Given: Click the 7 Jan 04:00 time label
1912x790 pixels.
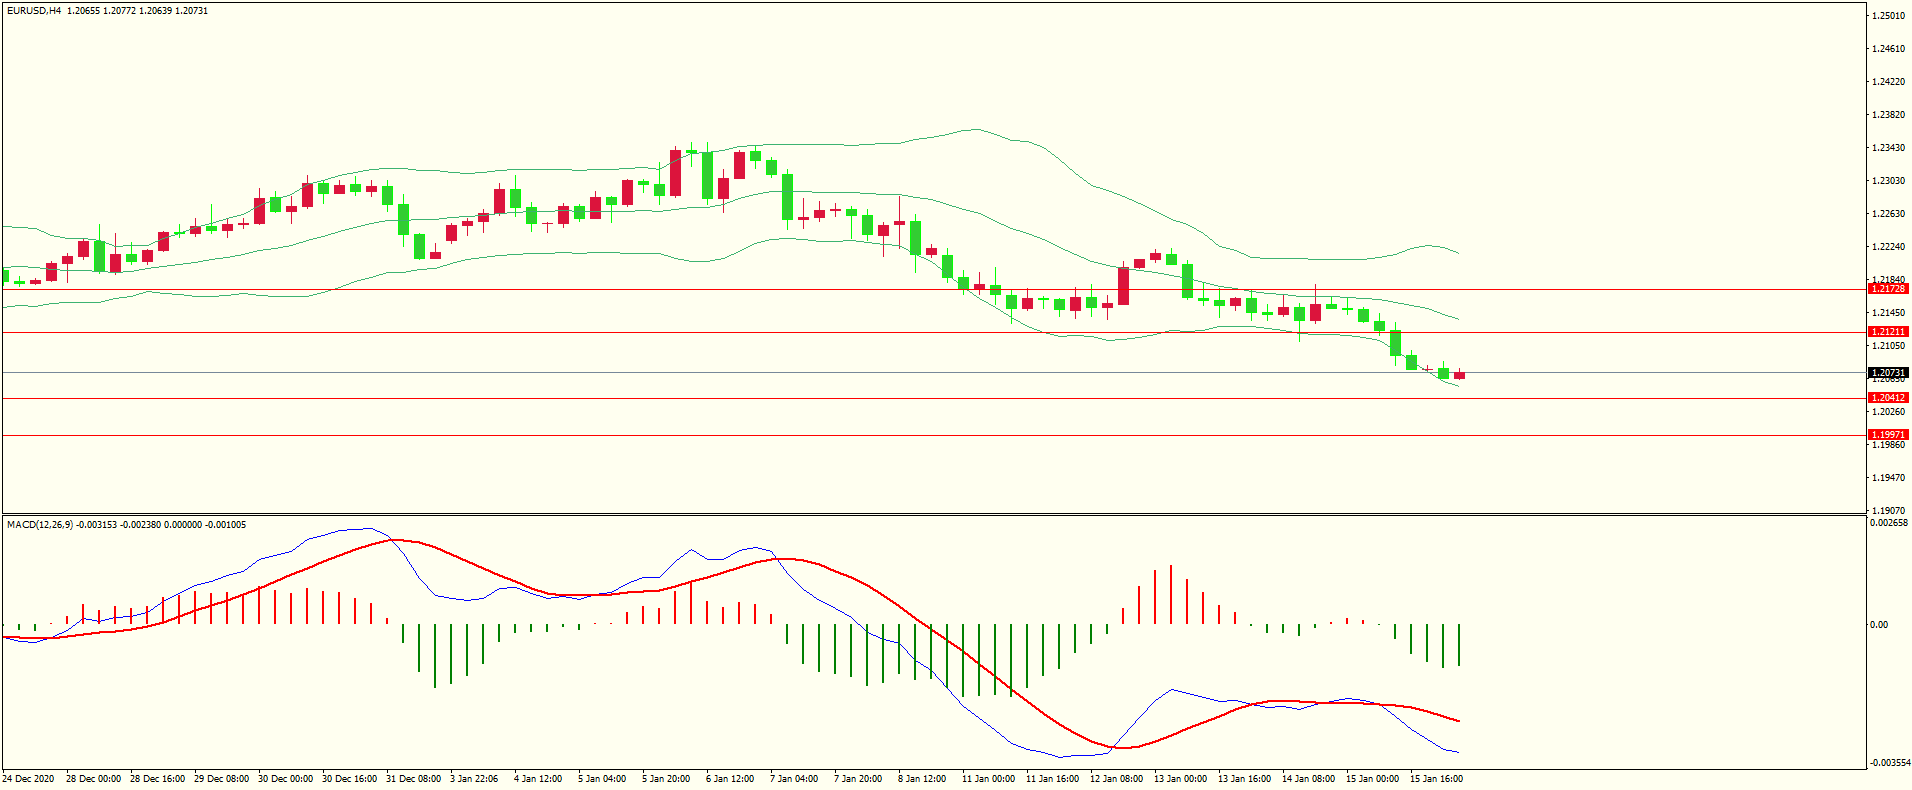Looking at the screenshot, I should 794,779.
